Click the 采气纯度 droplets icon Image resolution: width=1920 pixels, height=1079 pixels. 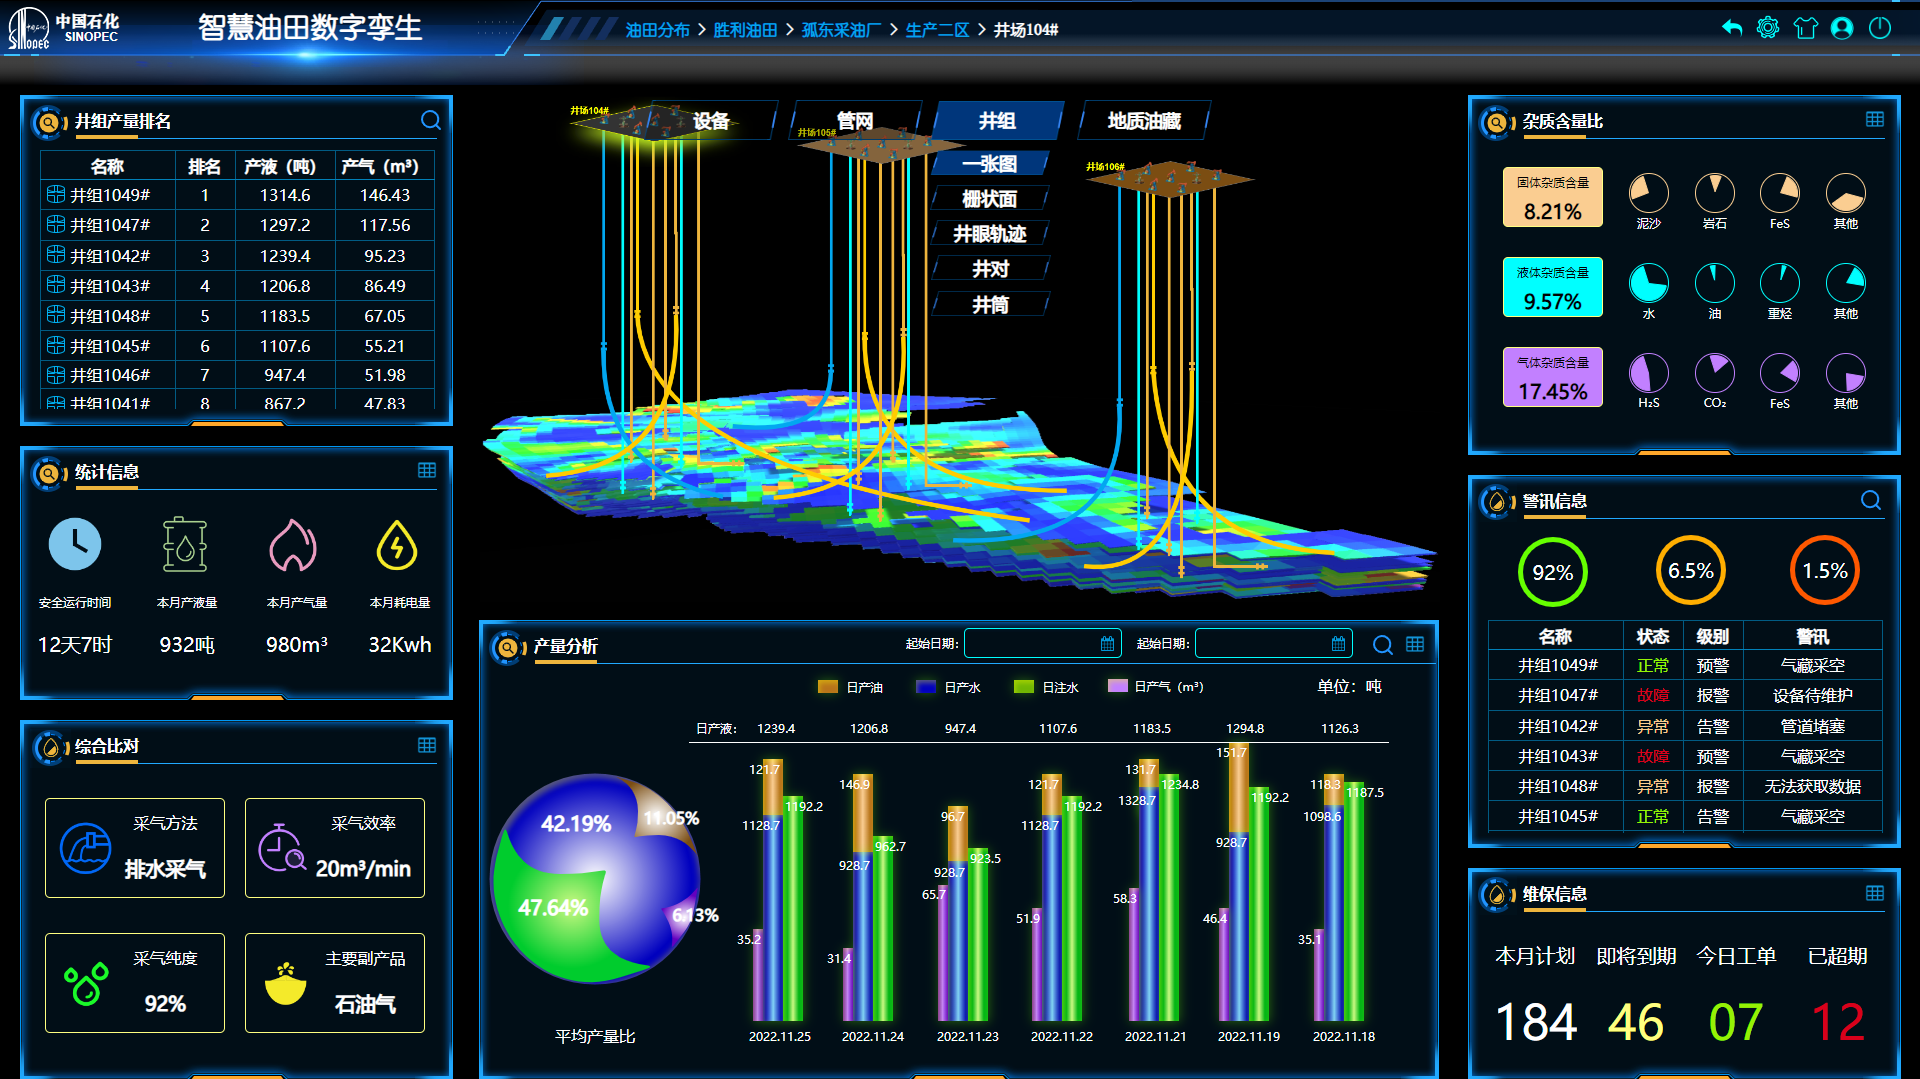pyautogui.click(x=86, y=984)
